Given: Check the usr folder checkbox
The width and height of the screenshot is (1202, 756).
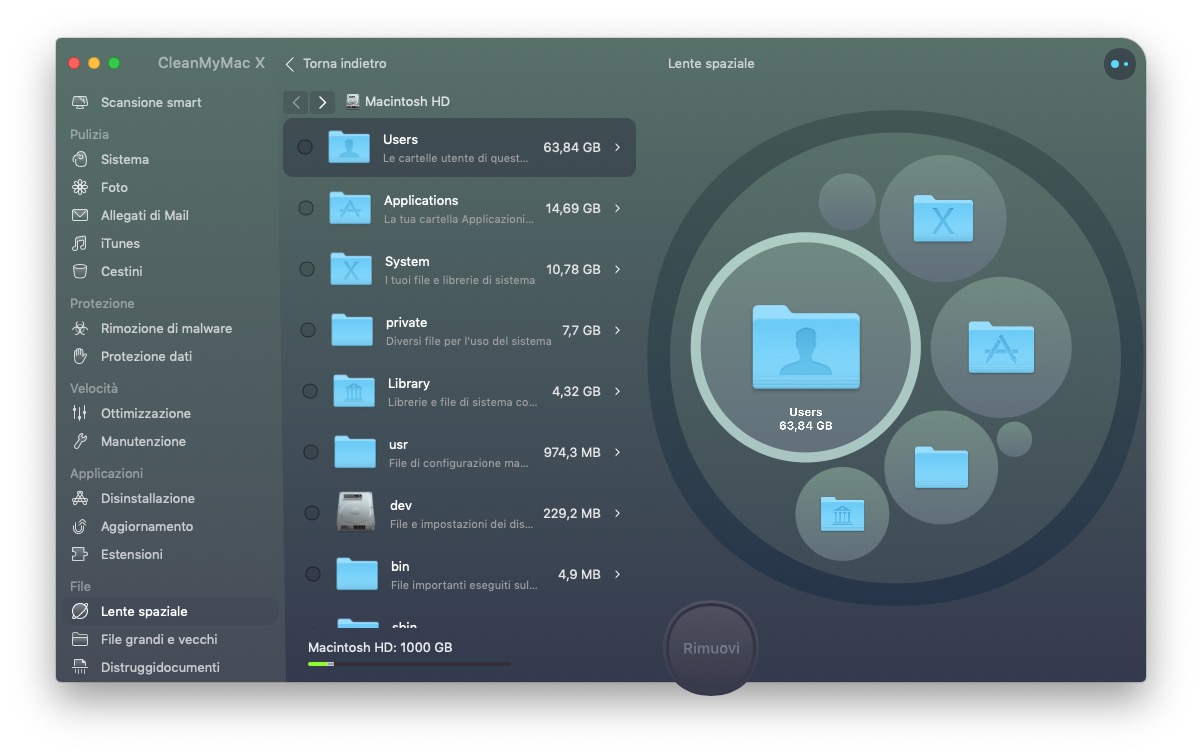Looking at the screenshot, I should 311,453.
